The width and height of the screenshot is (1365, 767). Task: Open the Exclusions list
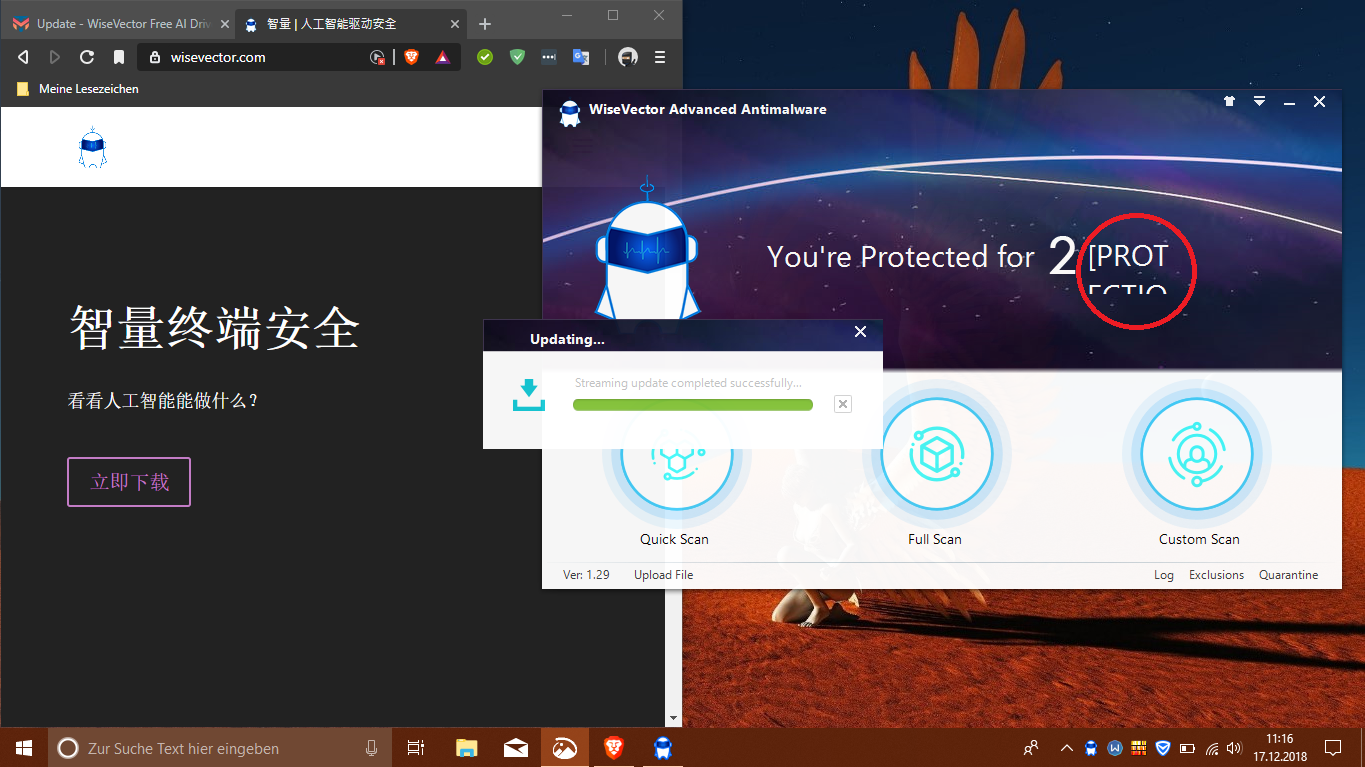tap(1216, 575)
